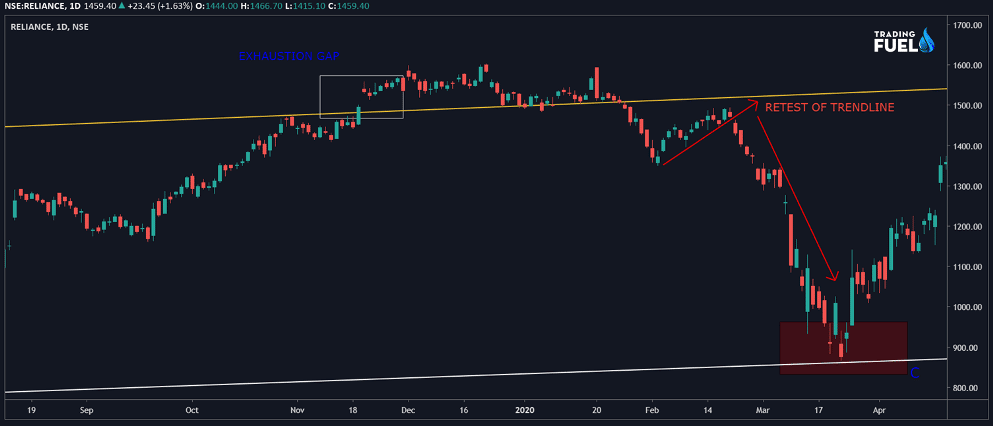This screenshot has height=426, width=993.
Task: Click the 1400.00 price axis label
Action: [969, 146]
